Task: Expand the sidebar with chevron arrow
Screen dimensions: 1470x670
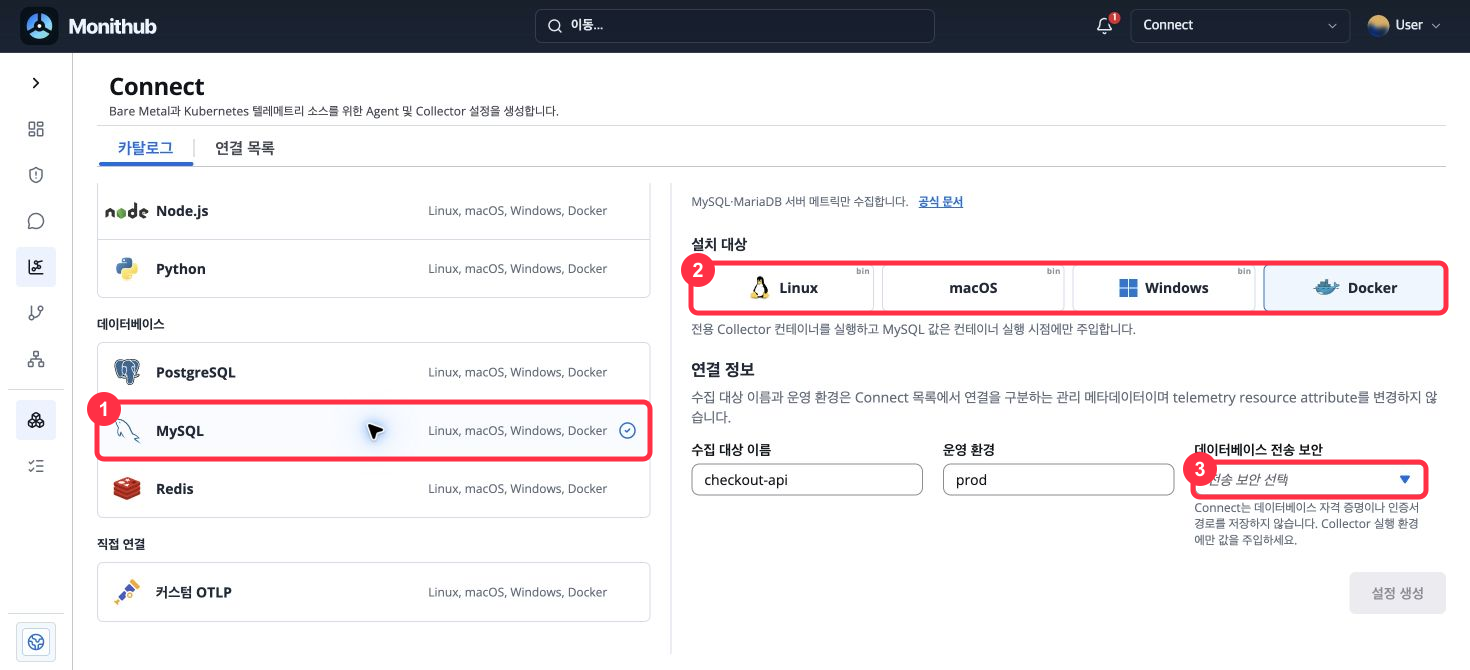Action: [36, 83]
